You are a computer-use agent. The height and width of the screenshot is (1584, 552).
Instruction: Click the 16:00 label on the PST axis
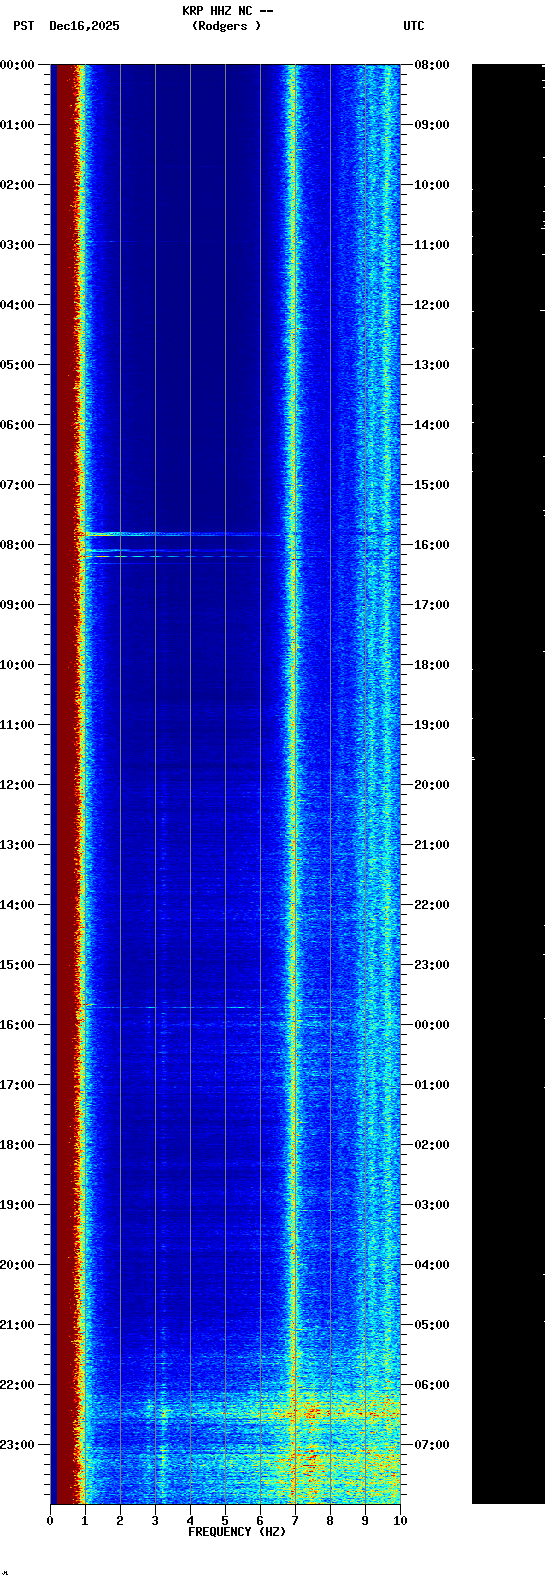(x=18, y=1025)
